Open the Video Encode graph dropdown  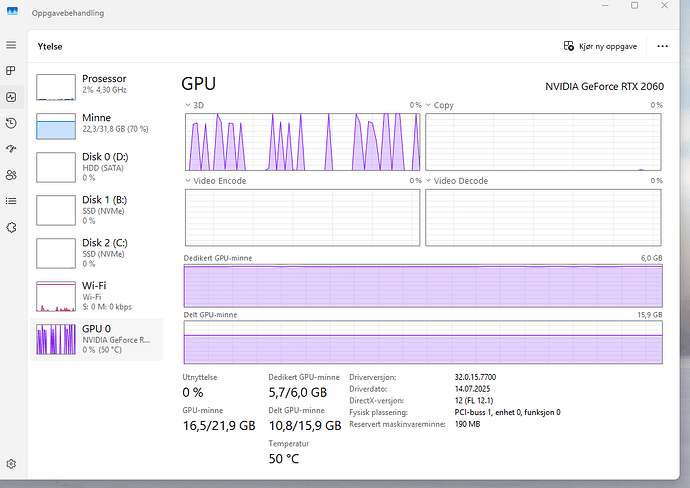(188, 181)
